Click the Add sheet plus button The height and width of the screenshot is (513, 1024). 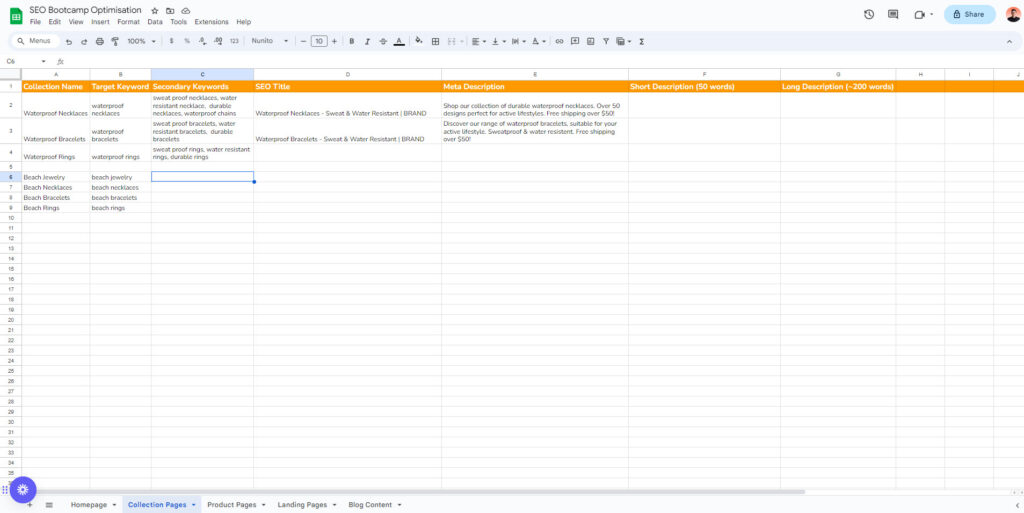(29, 505)
